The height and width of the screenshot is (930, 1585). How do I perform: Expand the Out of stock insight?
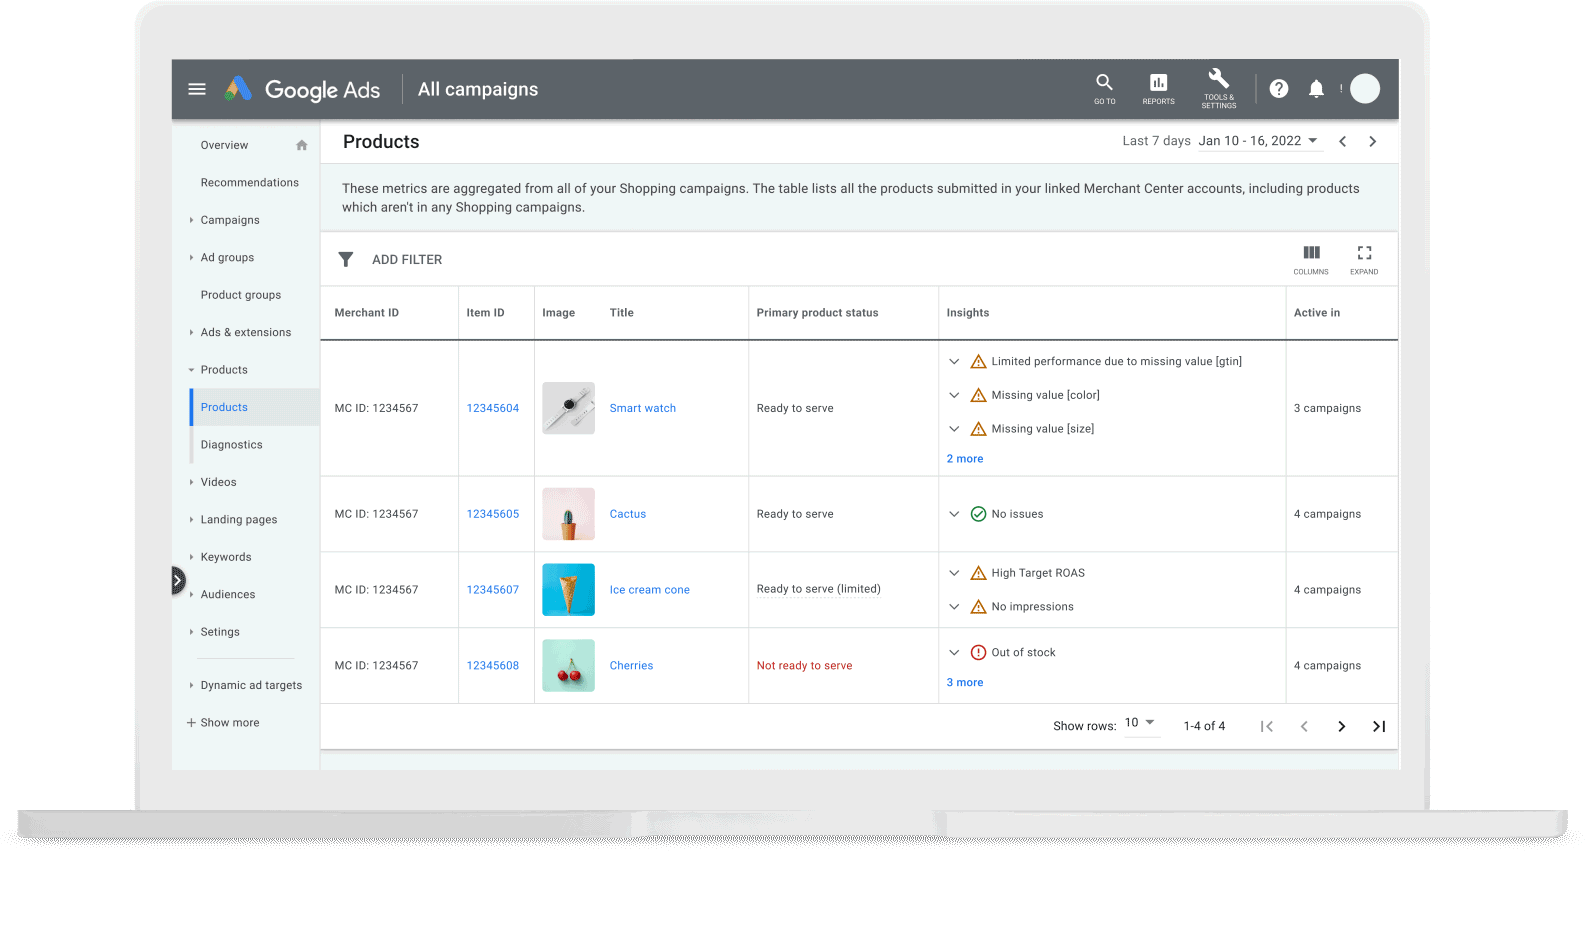tap(954, 652)
